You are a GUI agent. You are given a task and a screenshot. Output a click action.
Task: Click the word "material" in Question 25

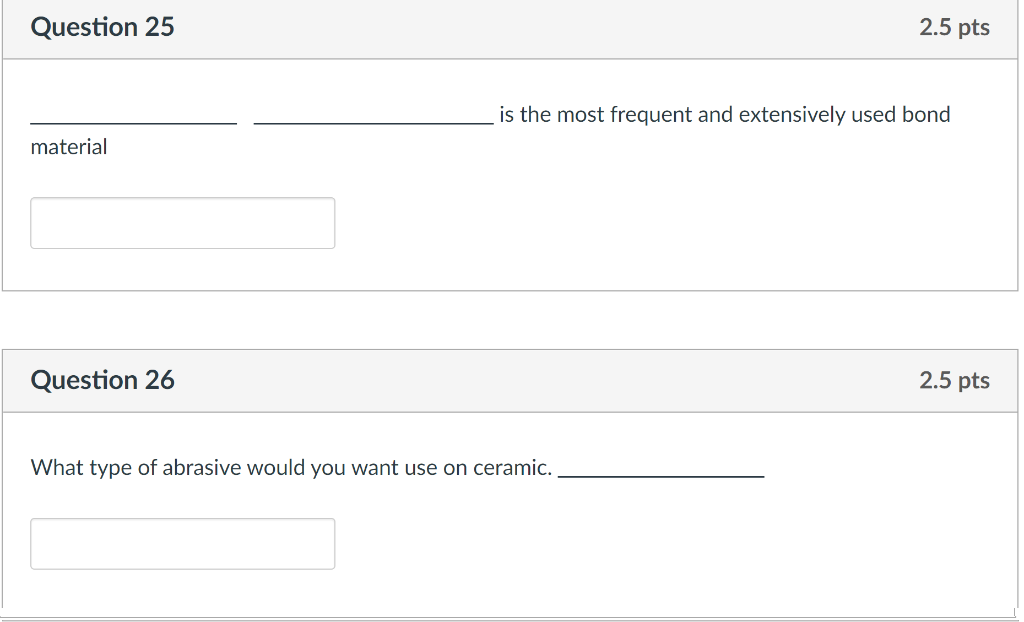69,147
